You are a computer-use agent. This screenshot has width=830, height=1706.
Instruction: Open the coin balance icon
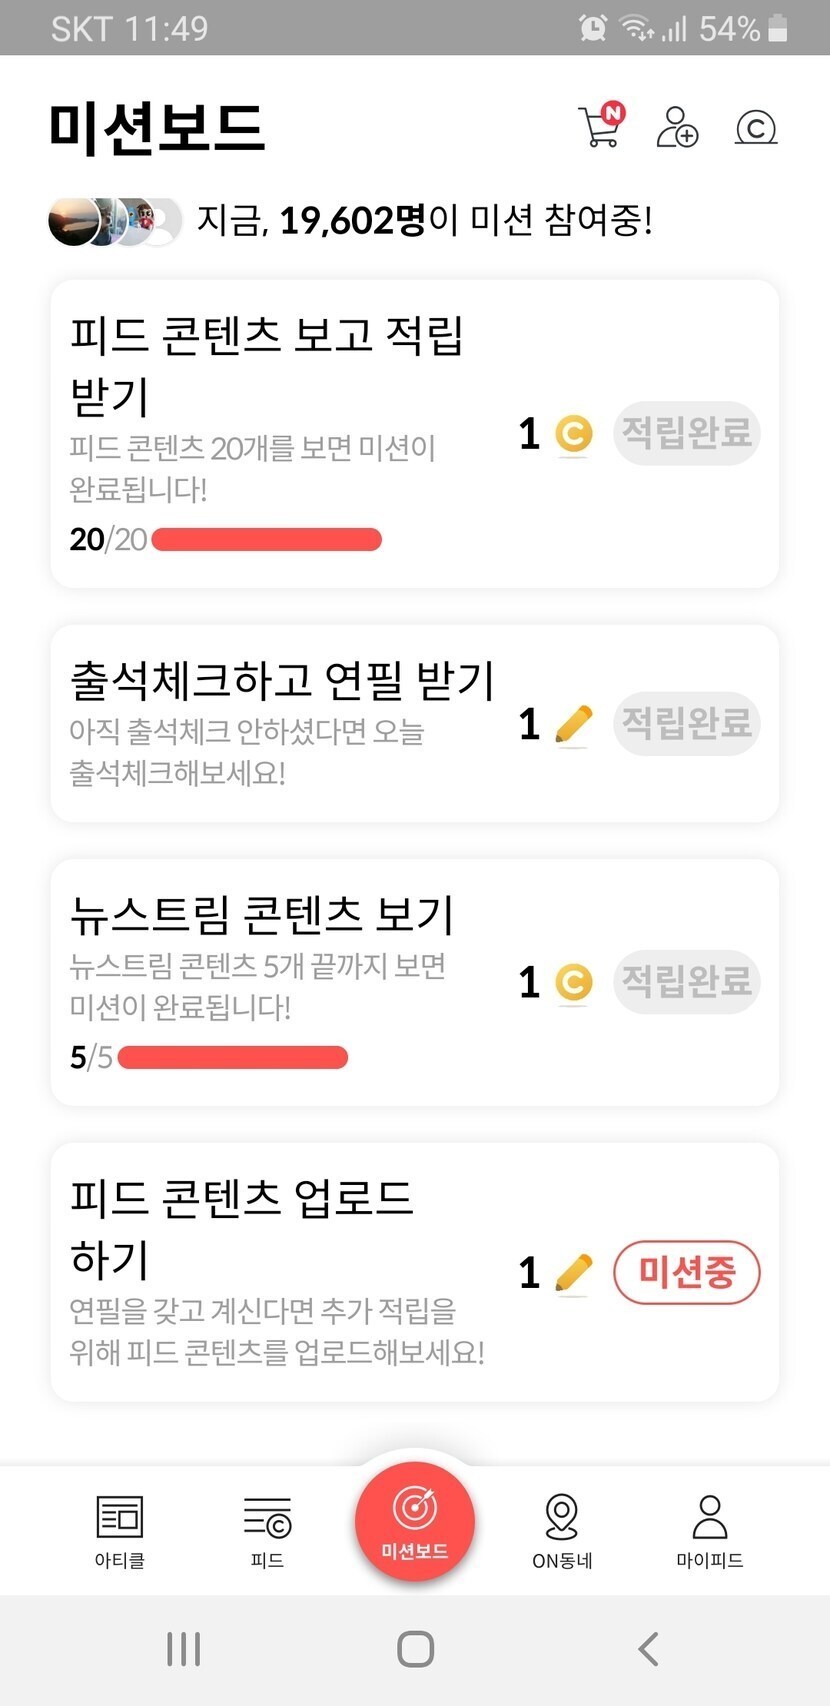coord(756,127)
